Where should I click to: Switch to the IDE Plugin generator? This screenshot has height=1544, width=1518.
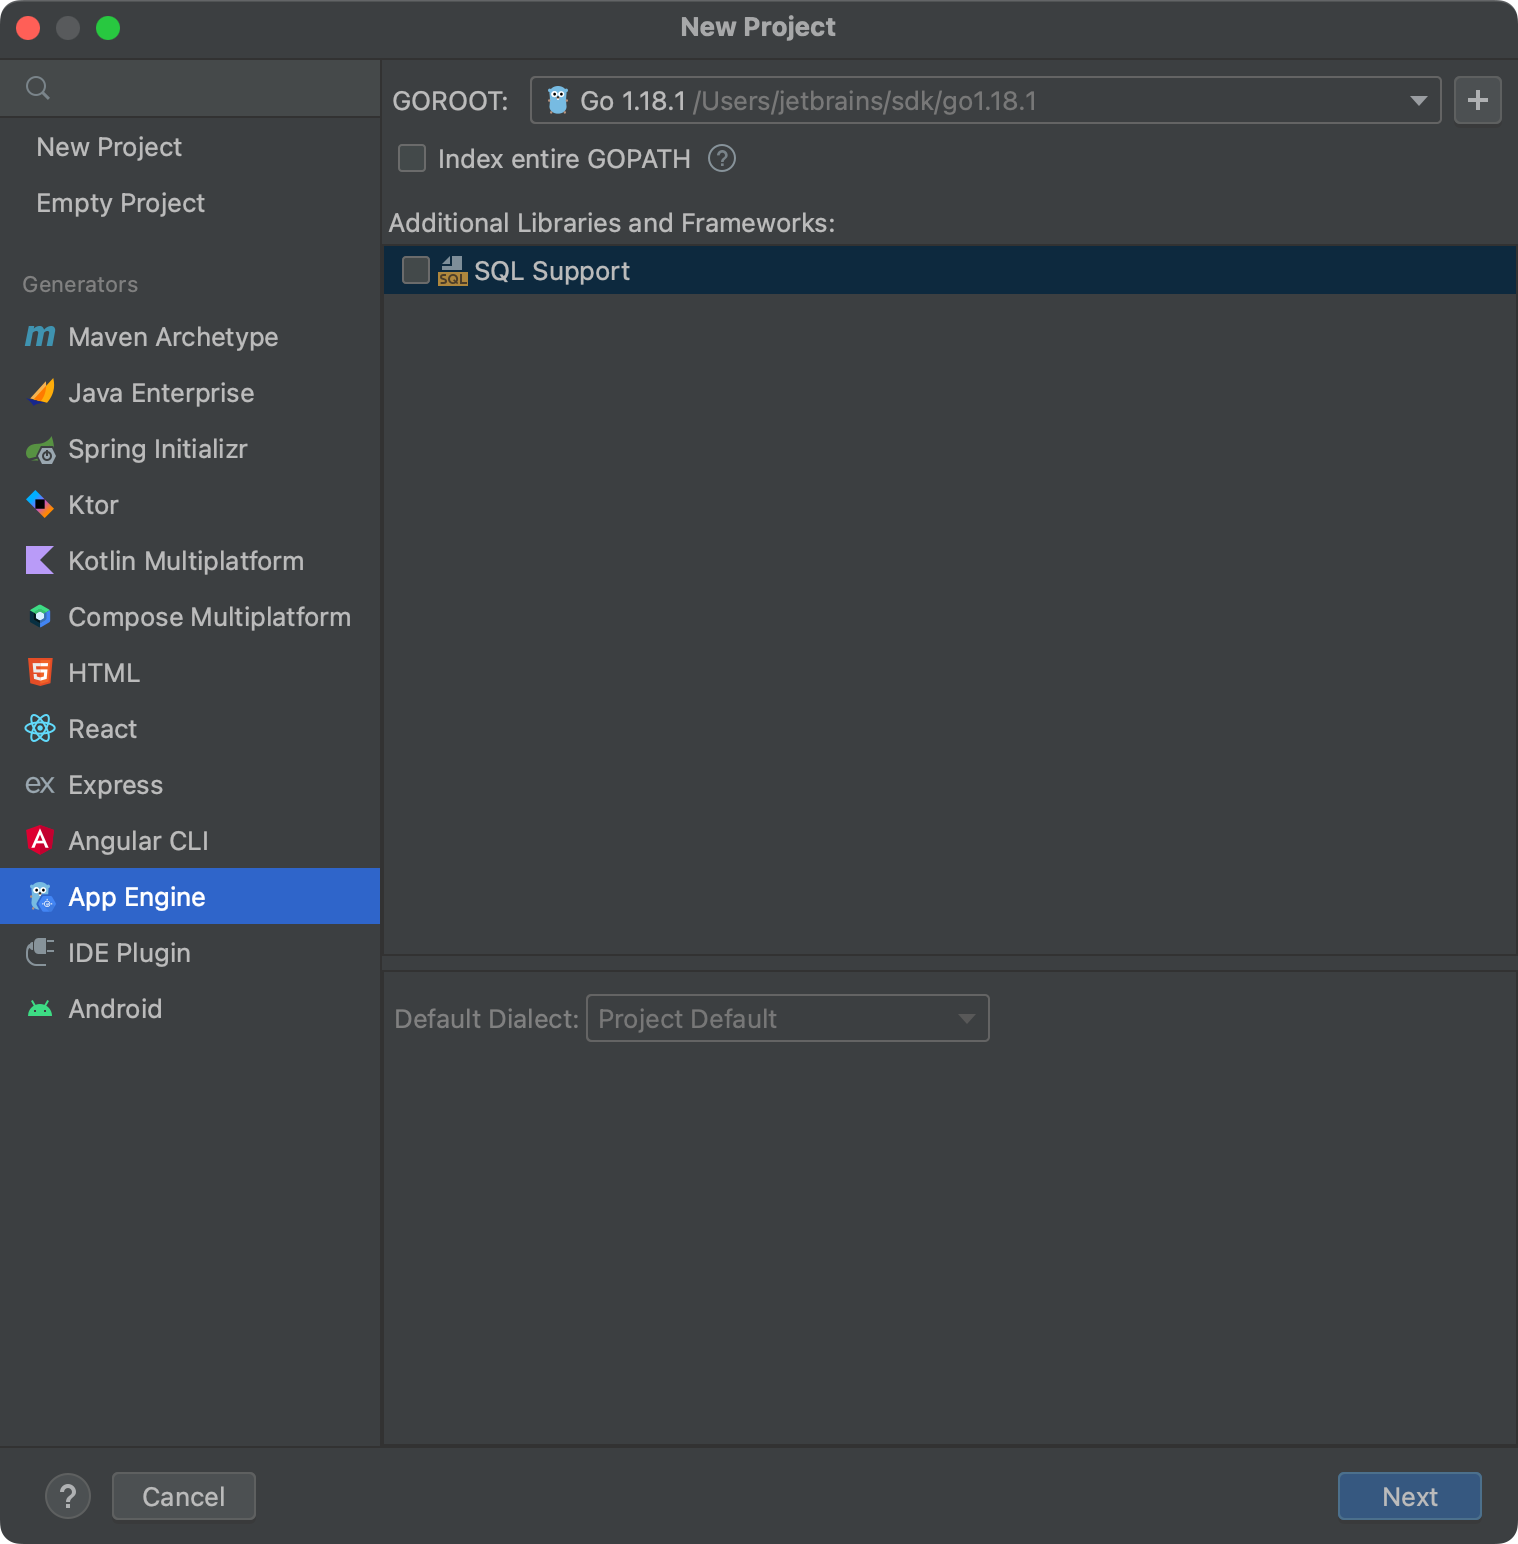[128, 953]
